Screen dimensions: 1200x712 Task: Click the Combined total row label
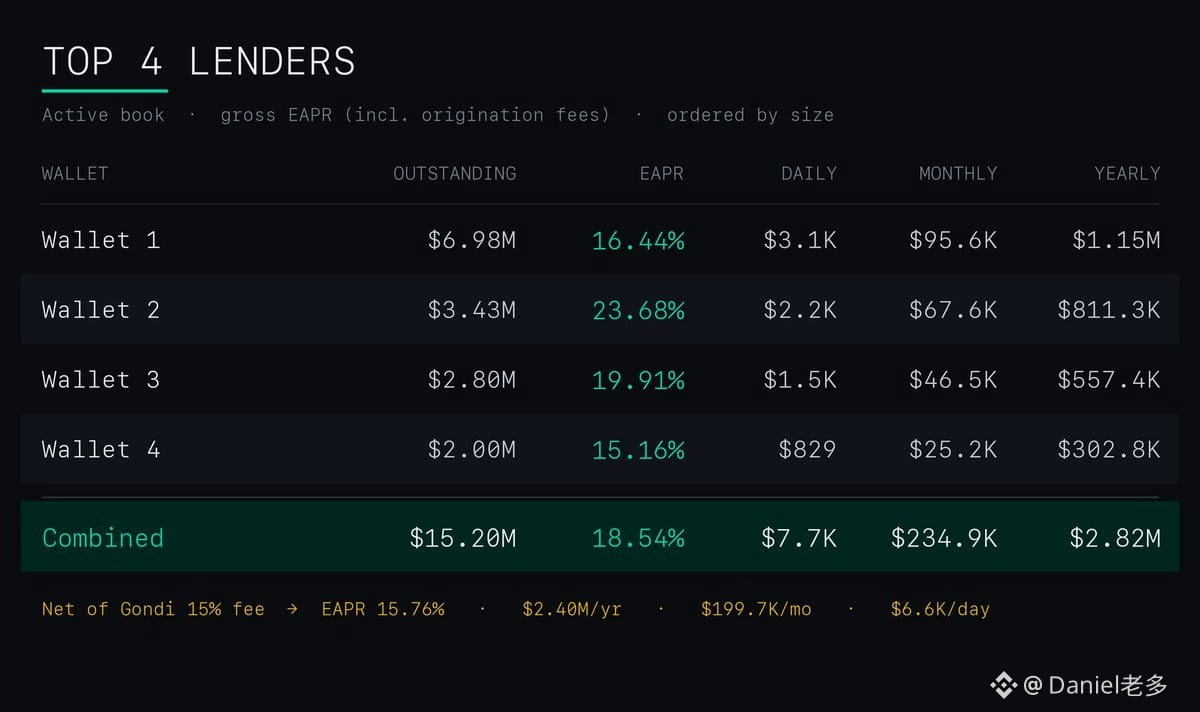(x=103, y=538)
